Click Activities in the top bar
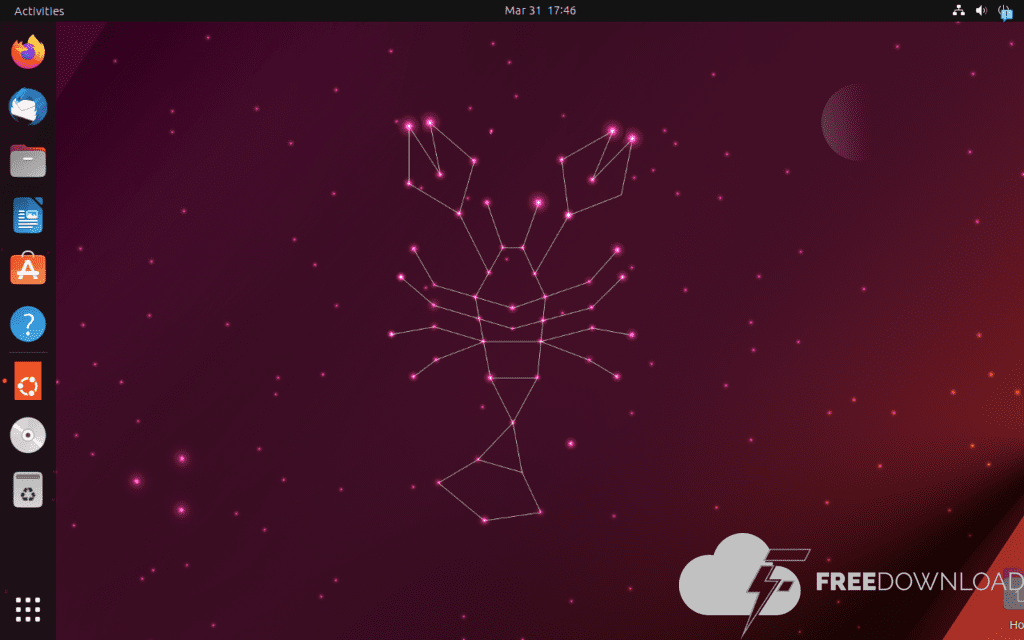The width and height of the screenshot is (1024, 640). pos(39,11)
